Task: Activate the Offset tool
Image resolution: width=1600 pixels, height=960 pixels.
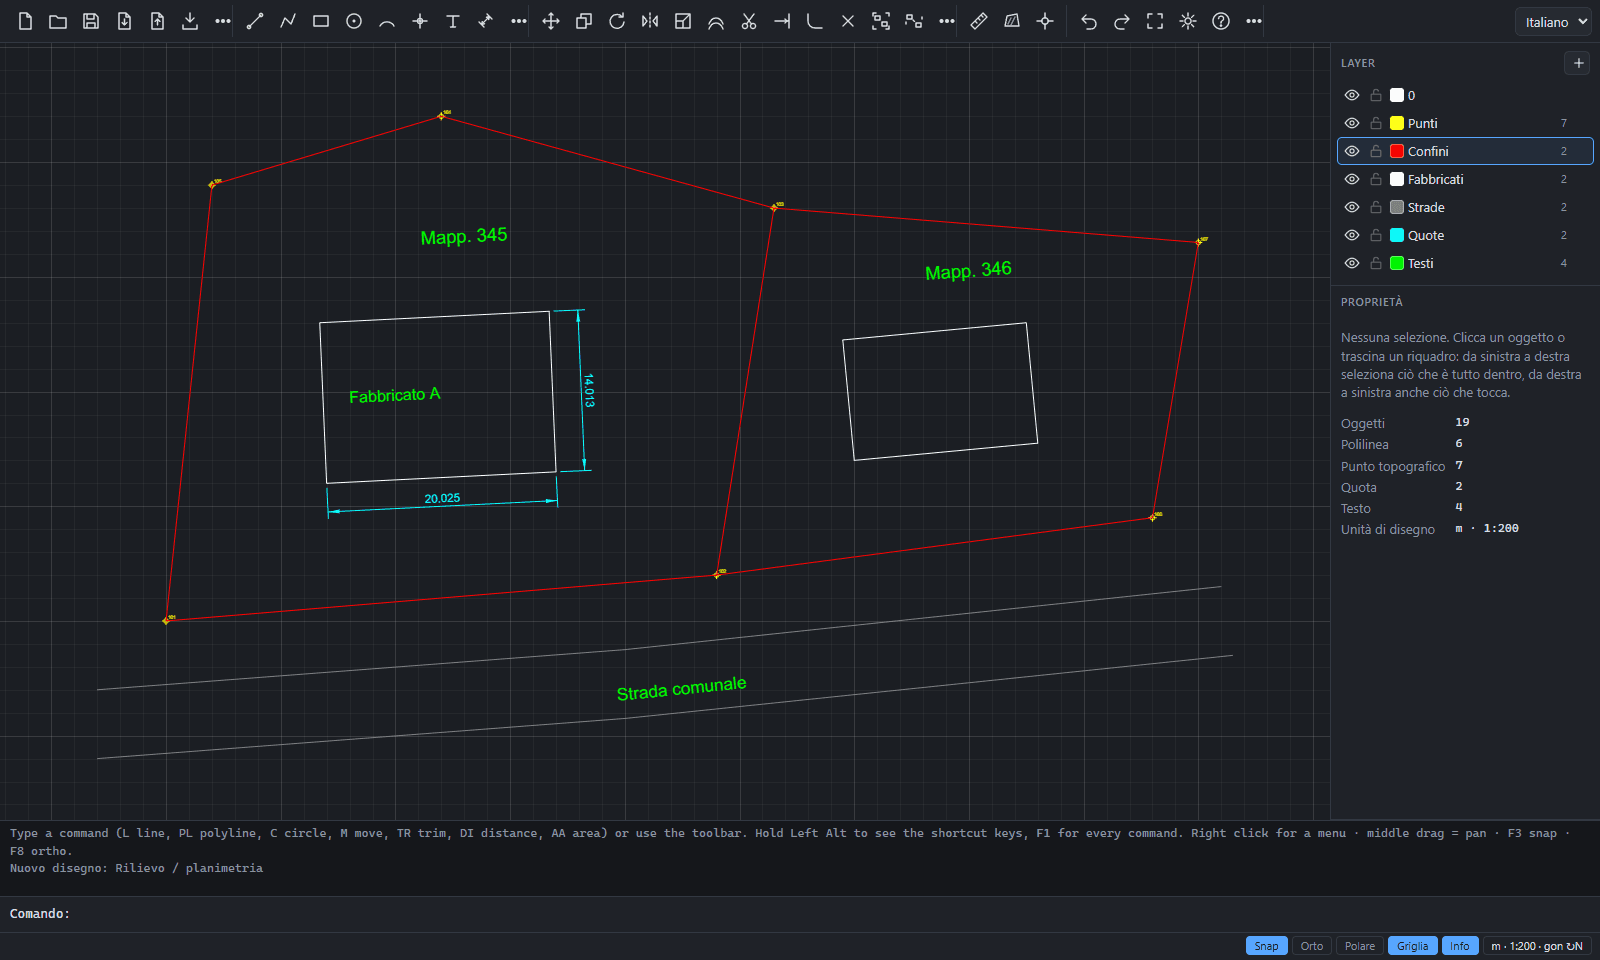Action: click(x=716, y=21)
